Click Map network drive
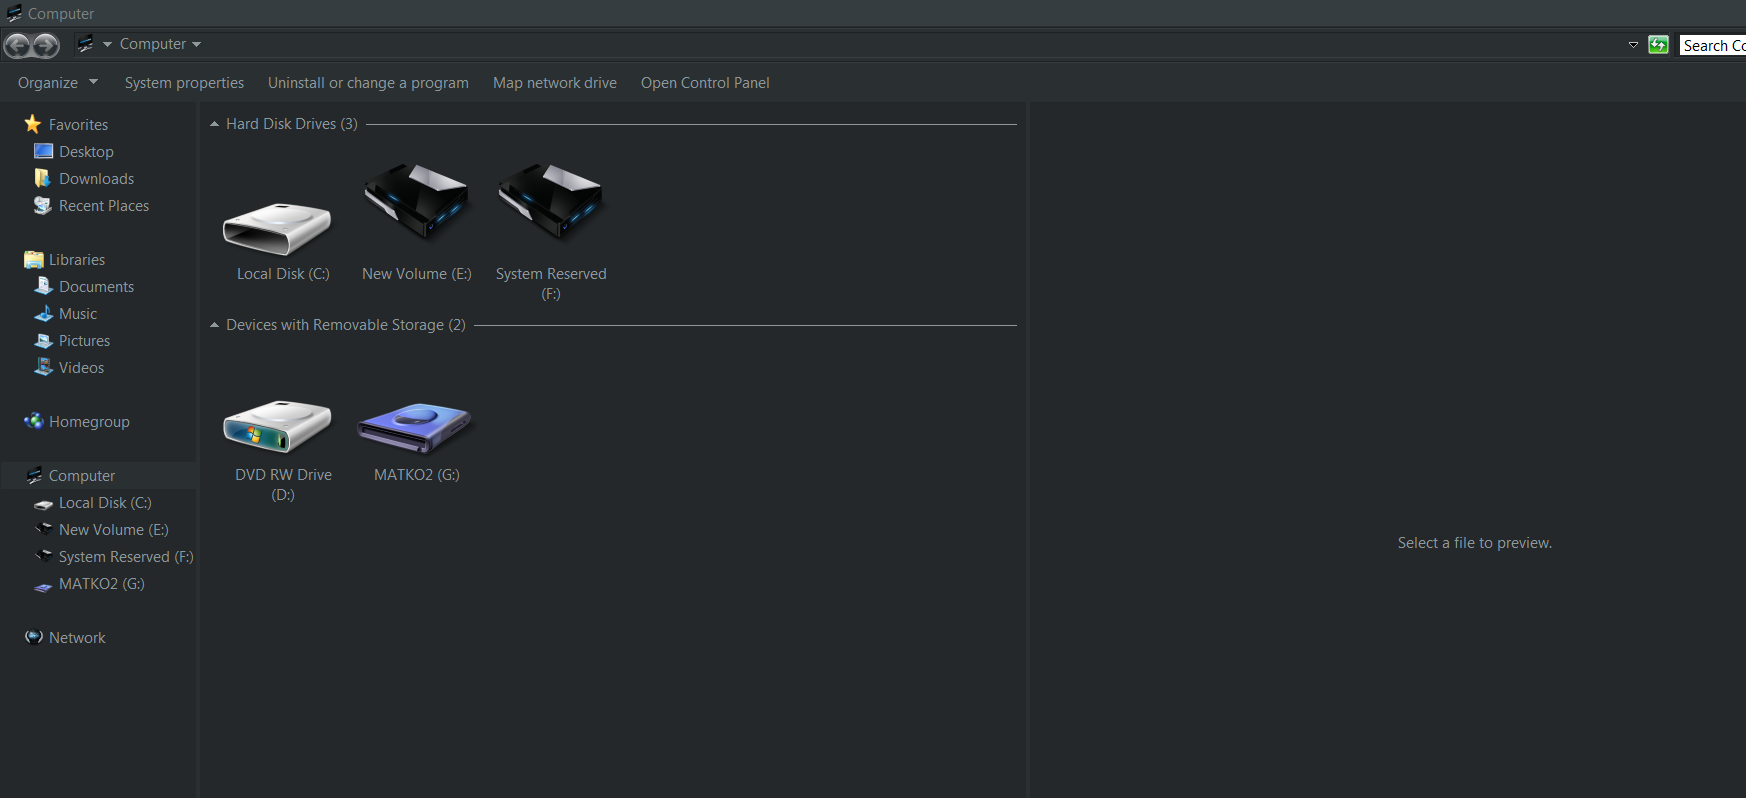Image resolution: width=1746 pixels, height=798 pixels. pos(554,83)
